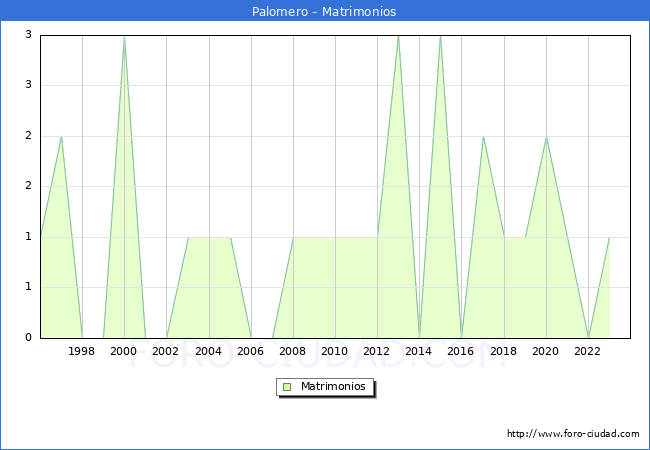
Task: Click the 2020 peak data point
Action: coord(546,137)
